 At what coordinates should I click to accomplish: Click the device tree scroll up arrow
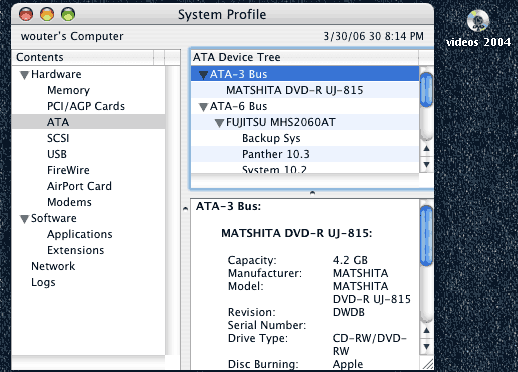[x=426, y=149]
